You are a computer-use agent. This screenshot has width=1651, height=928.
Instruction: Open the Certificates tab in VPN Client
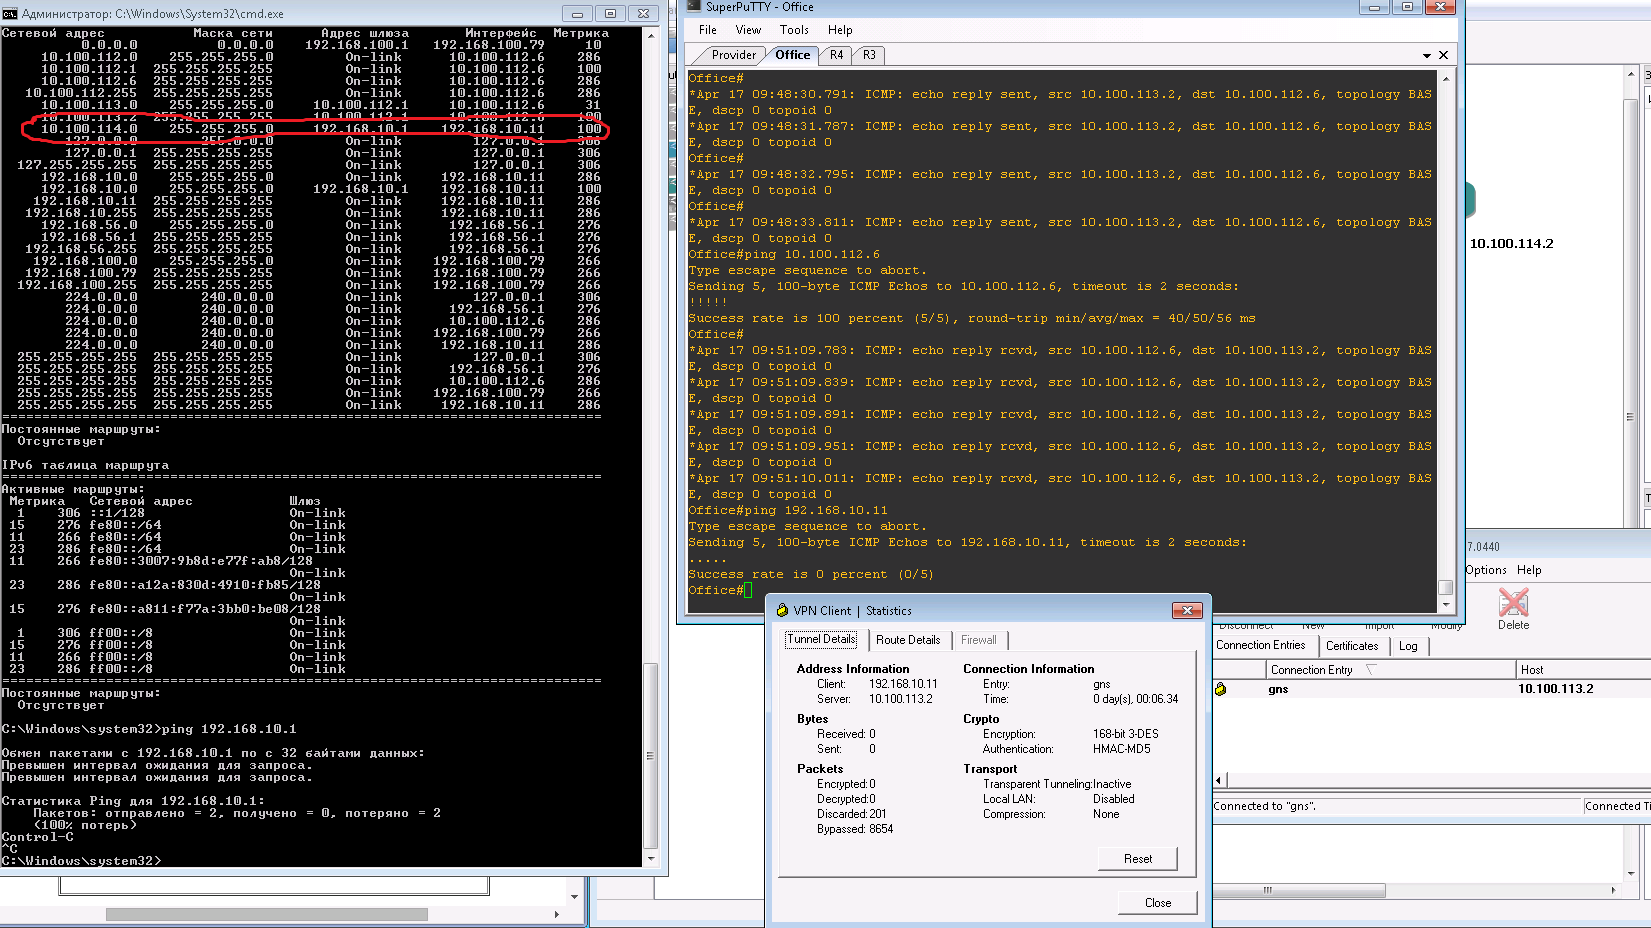pos(1352,646)
